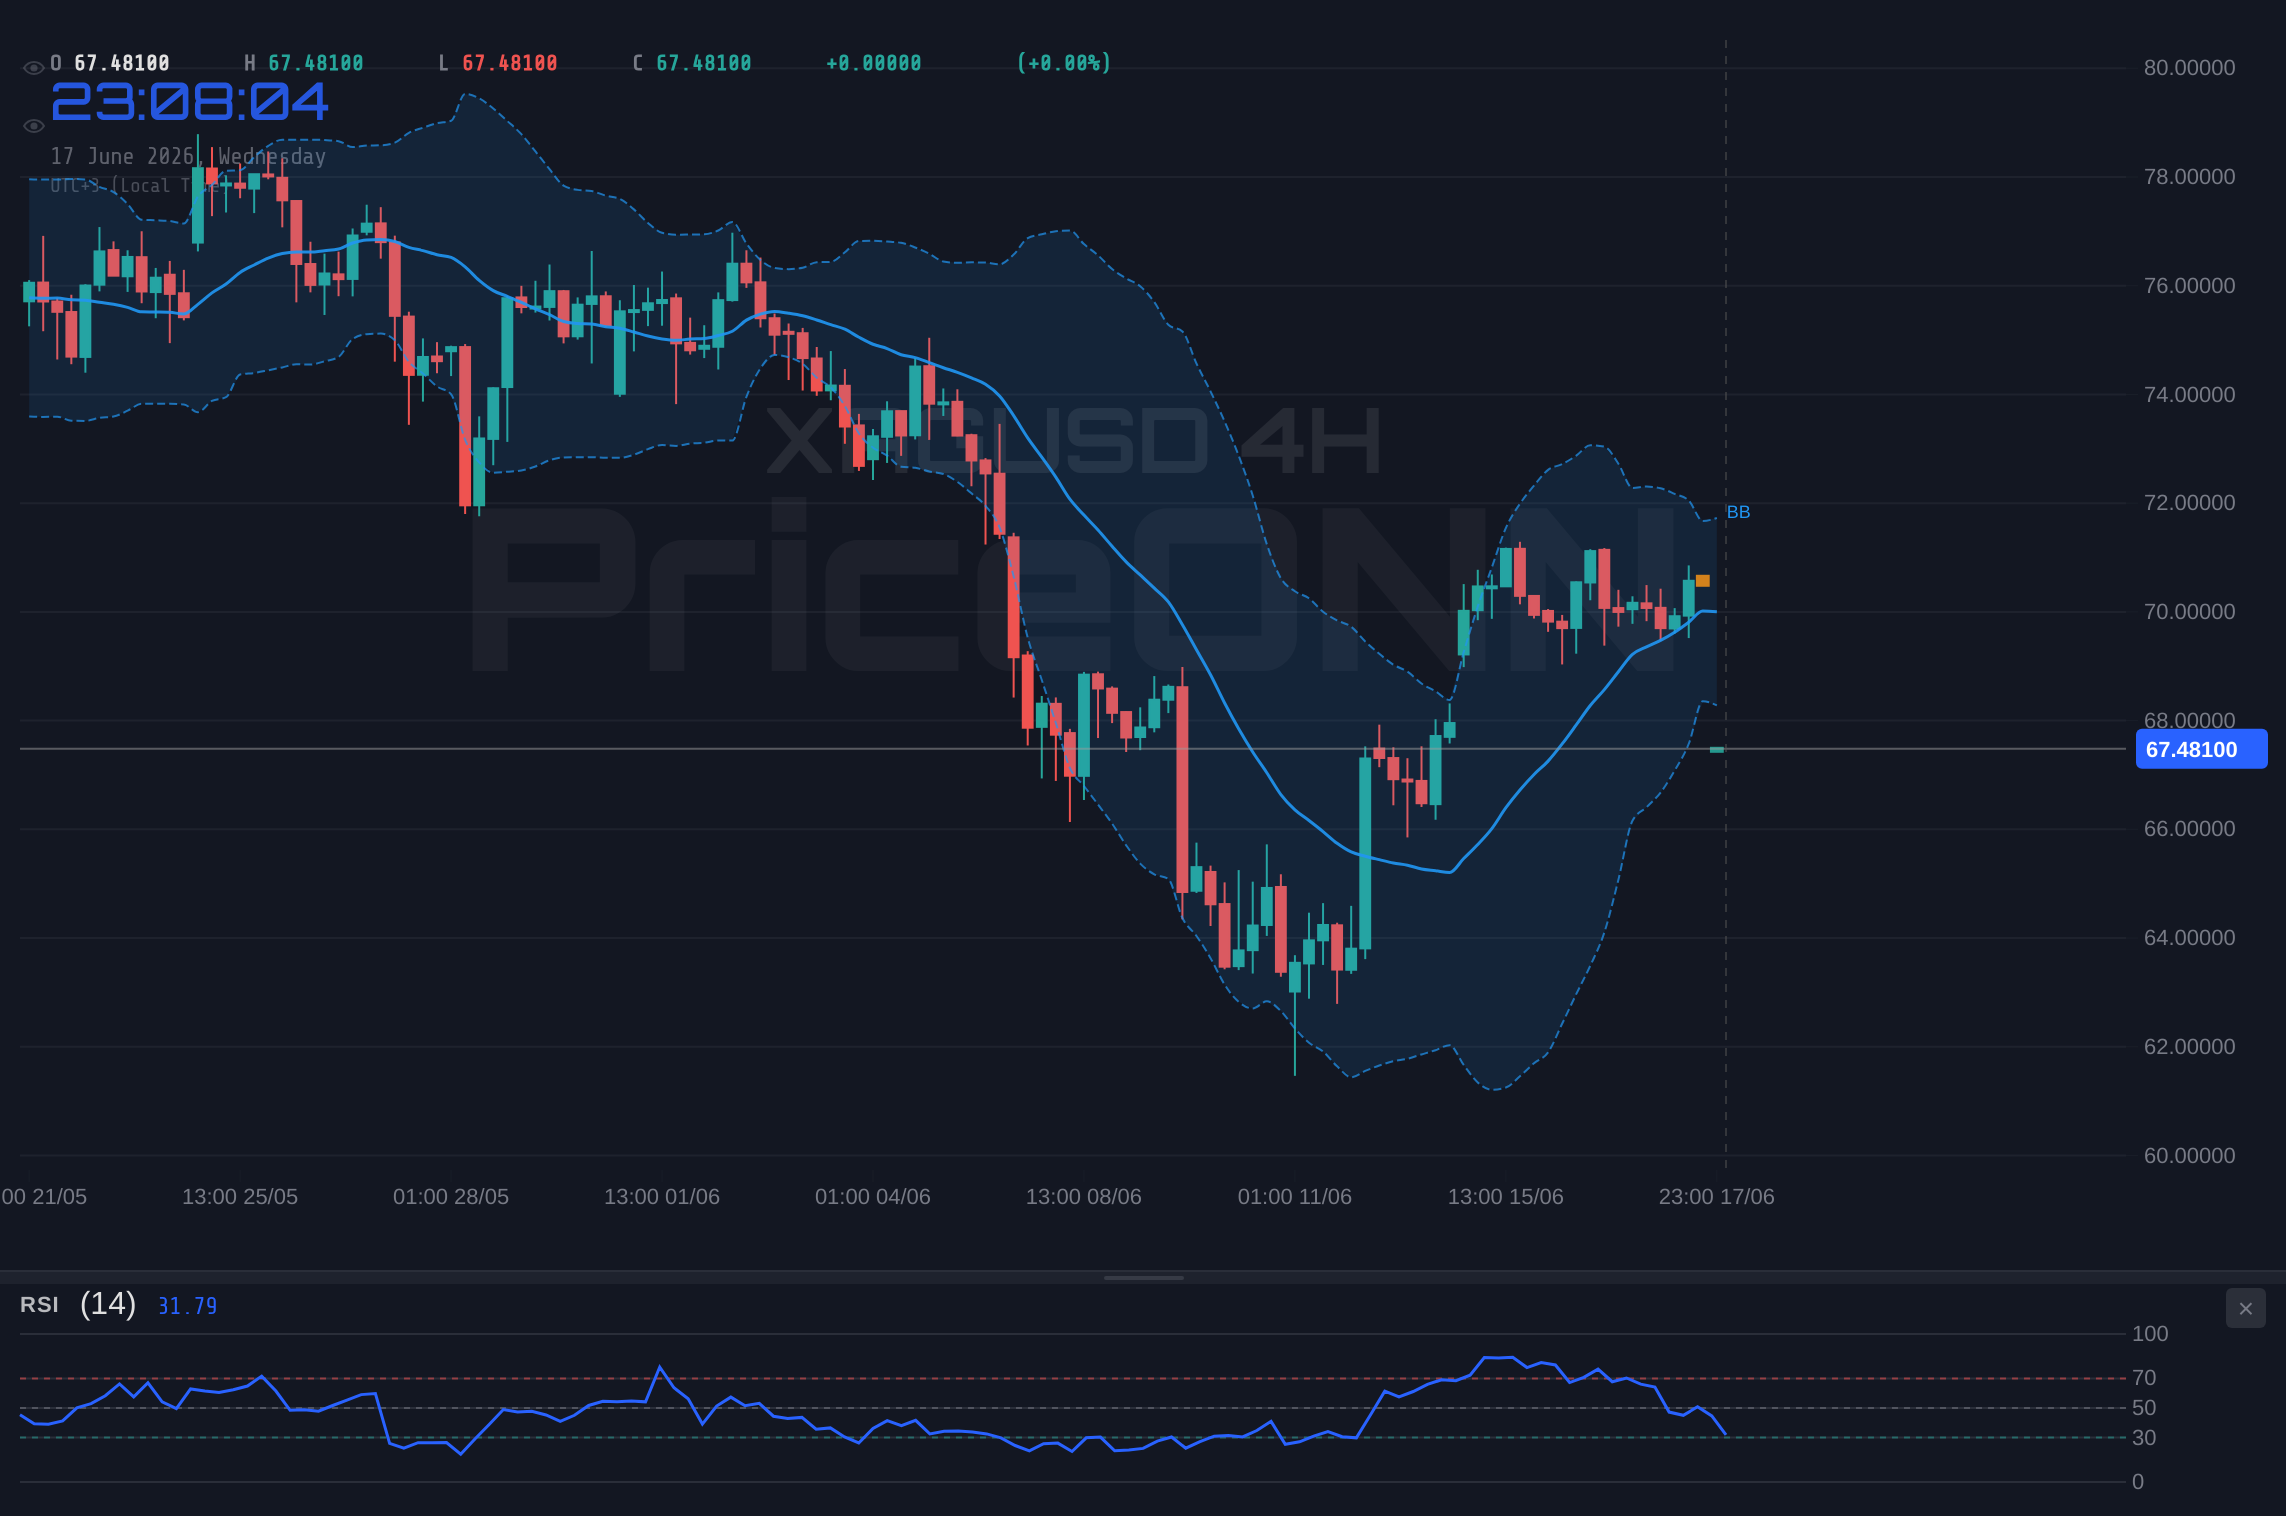Click the 62.00000 price axis label

point(2189,1047)
